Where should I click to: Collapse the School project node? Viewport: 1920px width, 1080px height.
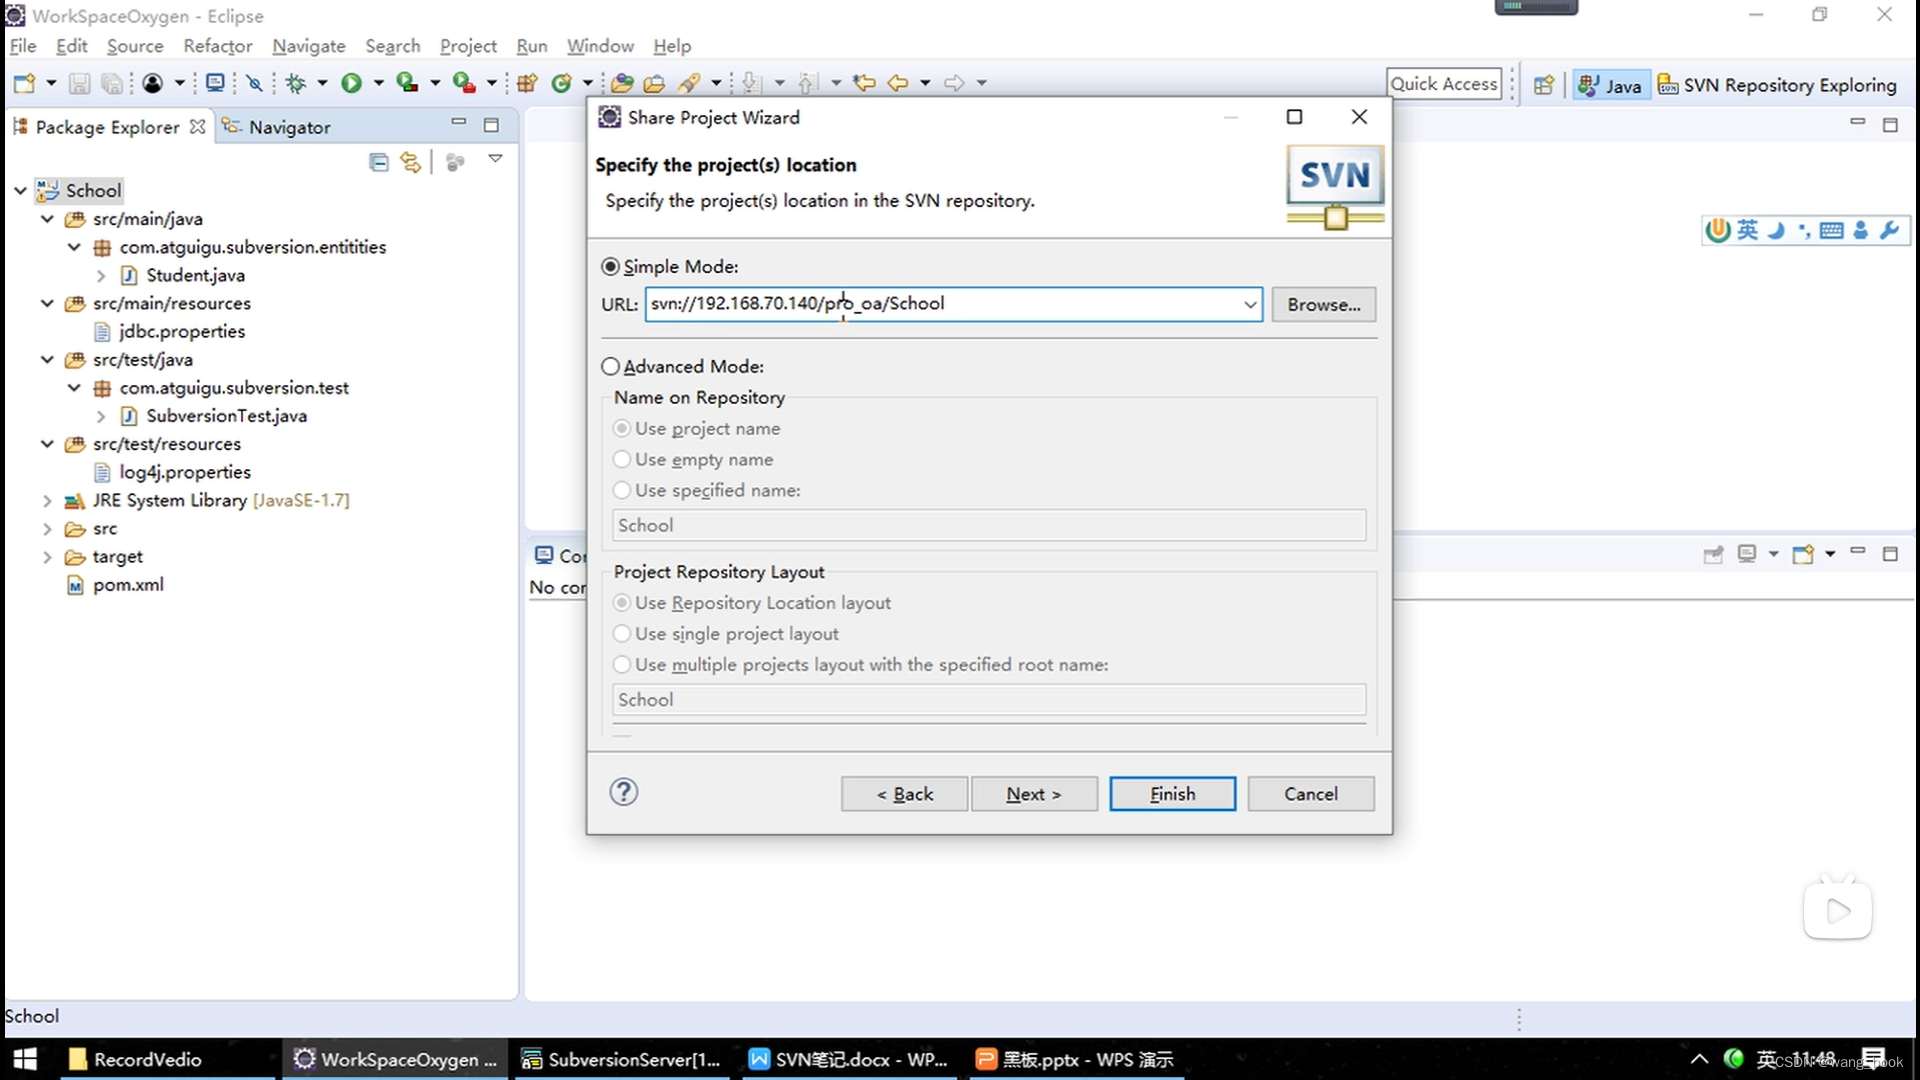point(20,191)
